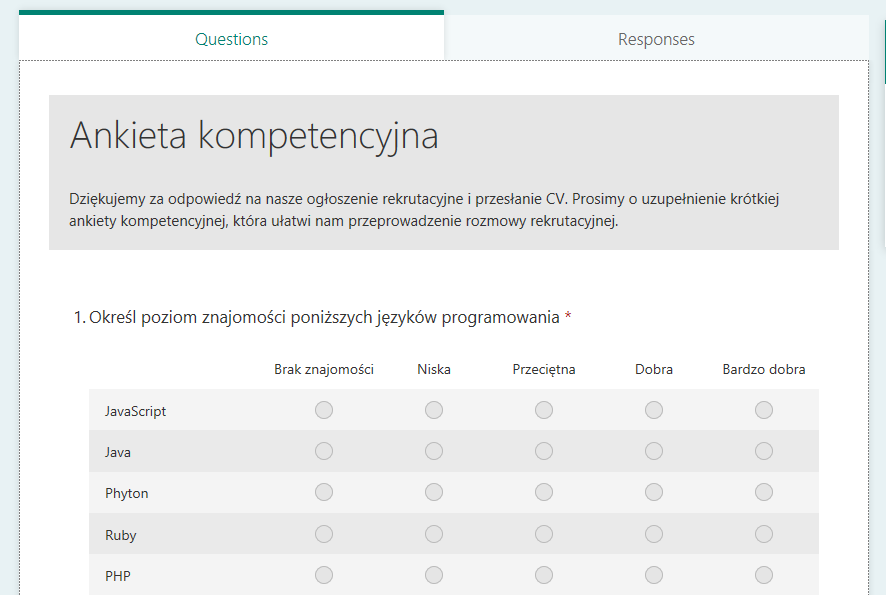886x595 pixels.
Task: Select Bardzo dobra for JavaScript
Action: click(x=764, y=410)
